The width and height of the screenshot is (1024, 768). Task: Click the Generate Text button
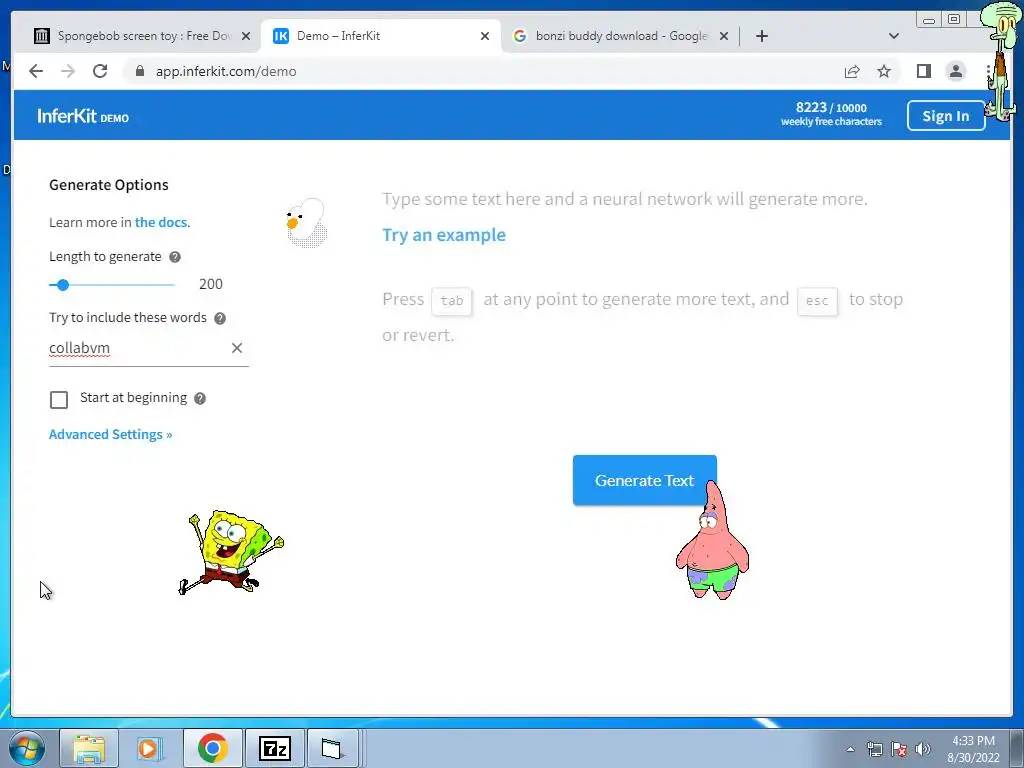tap(645, 480)
